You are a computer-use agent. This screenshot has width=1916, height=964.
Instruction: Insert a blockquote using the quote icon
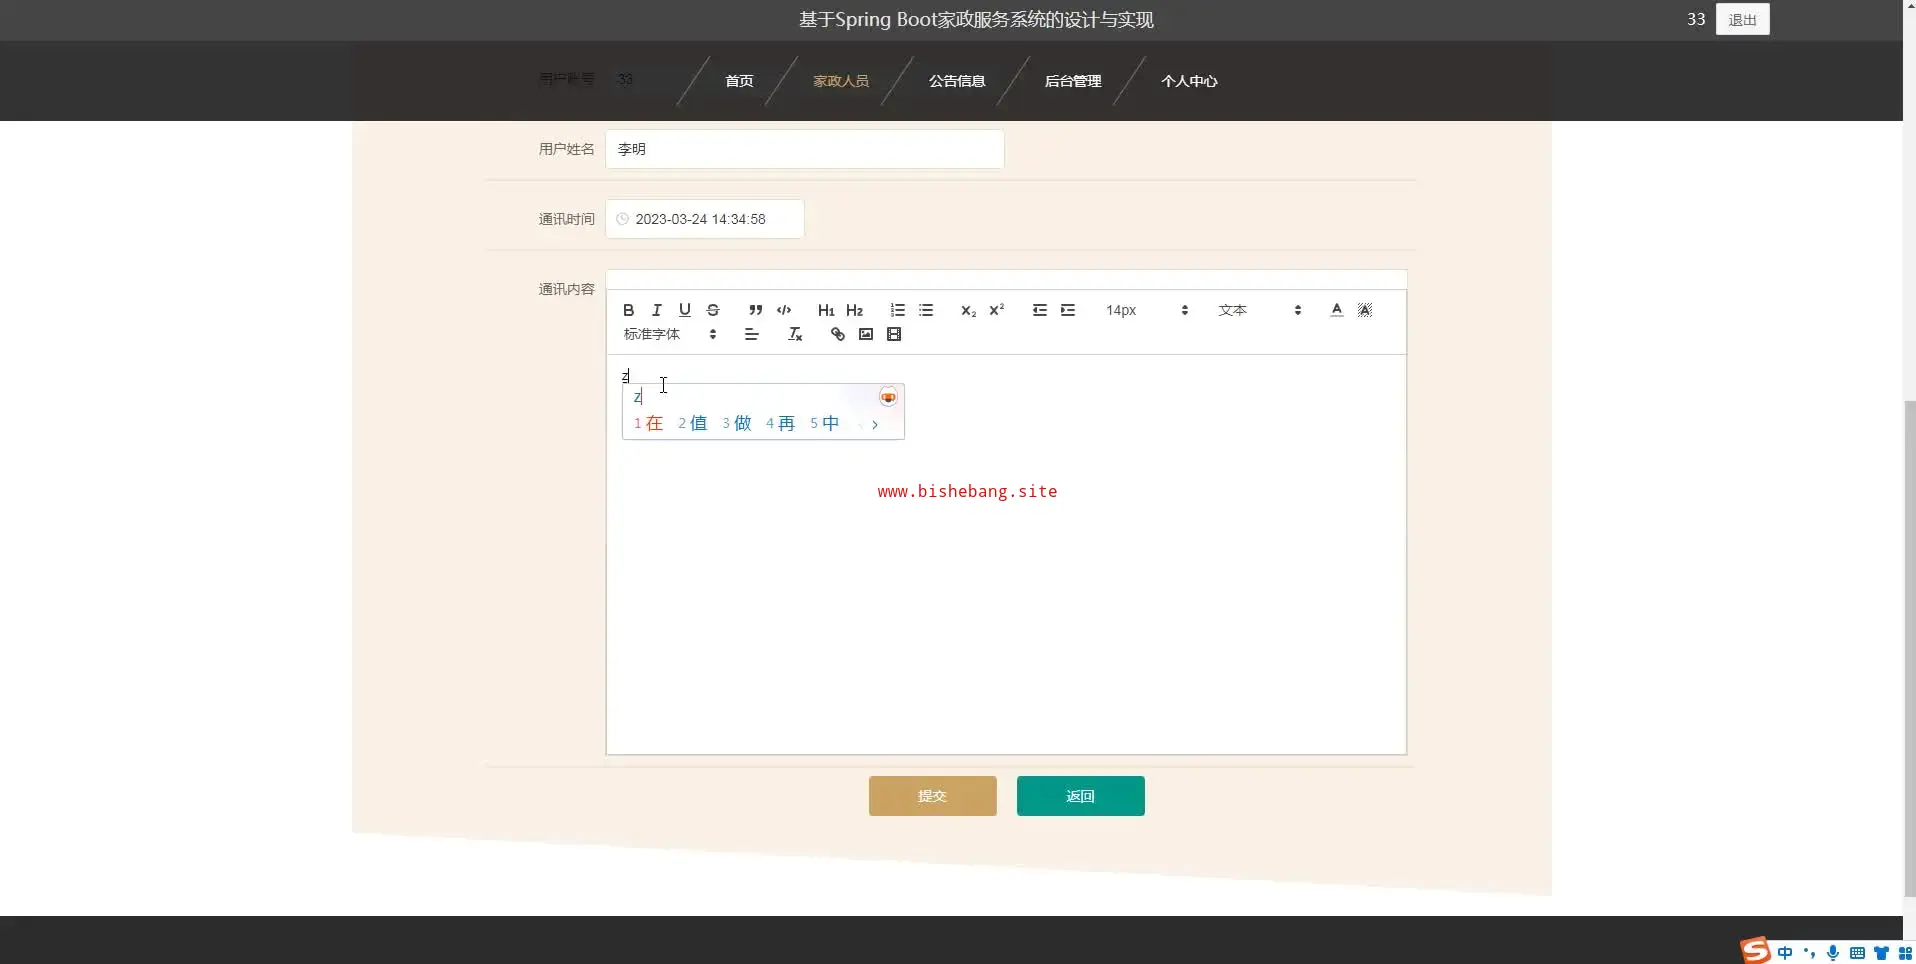click(x=755, y=310)
